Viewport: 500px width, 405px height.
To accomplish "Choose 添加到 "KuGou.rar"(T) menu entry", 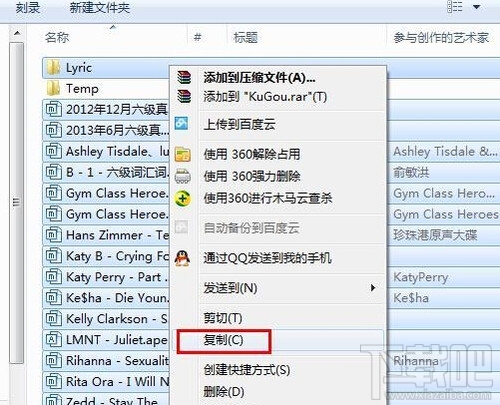I will [265, 97].
